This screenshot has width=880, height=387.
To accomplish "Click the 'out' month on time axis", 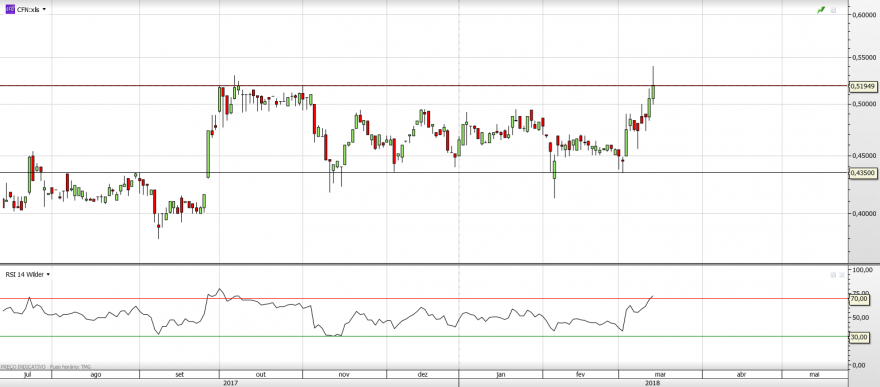I will pos(261,374).
